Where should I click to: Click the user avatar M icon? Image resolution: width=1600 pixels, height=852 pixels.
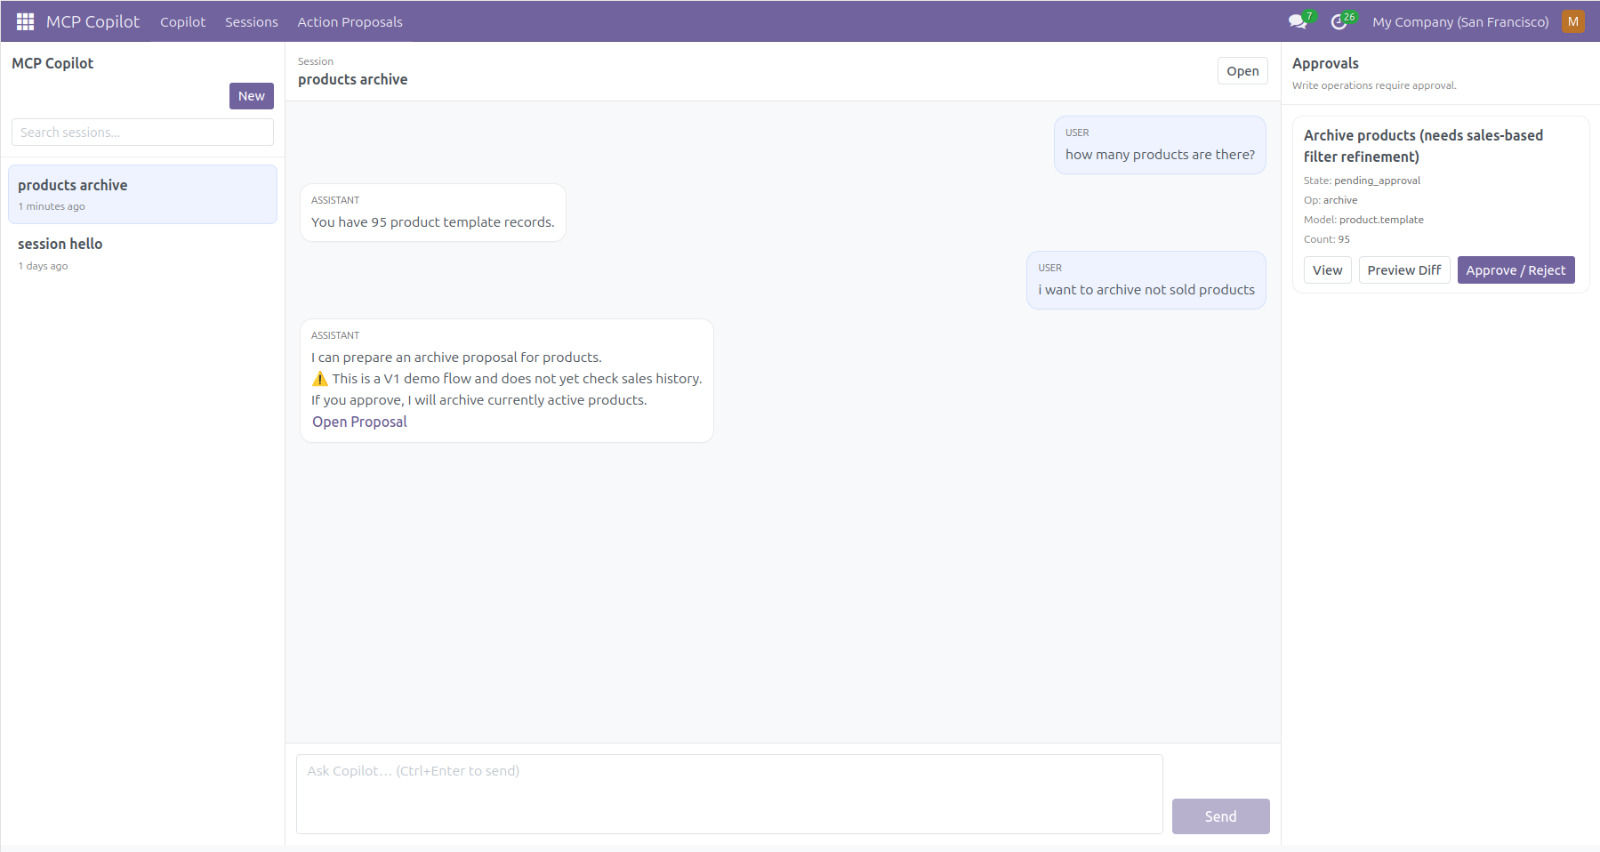(1573, 21)
